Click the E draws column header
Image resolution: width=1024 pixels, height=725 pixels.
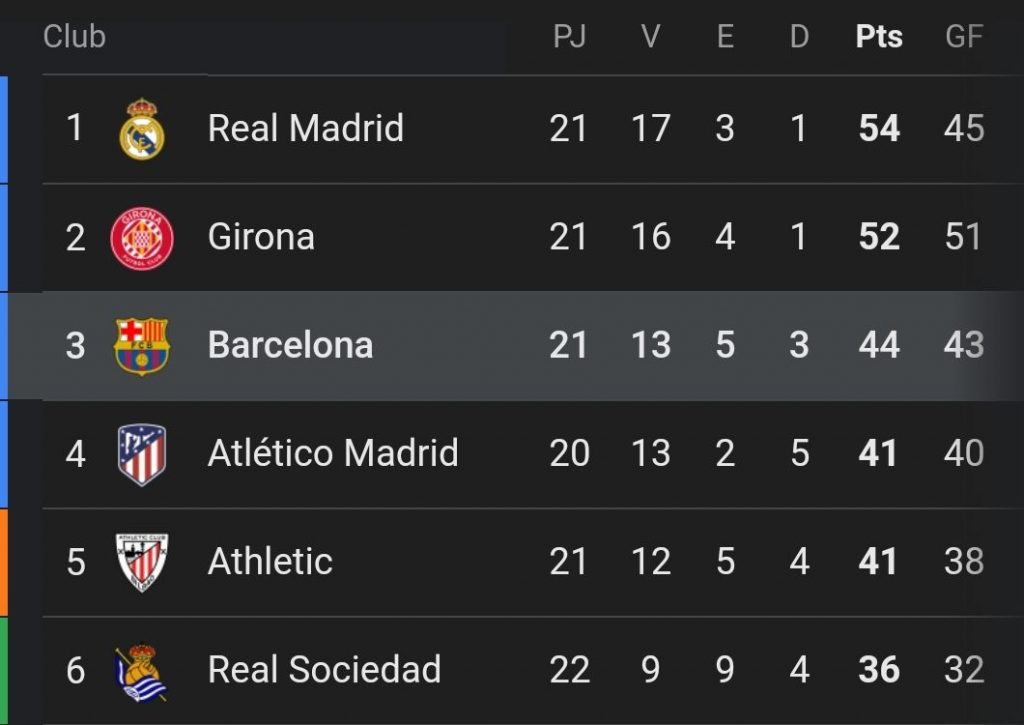click(x=725, y=37)
